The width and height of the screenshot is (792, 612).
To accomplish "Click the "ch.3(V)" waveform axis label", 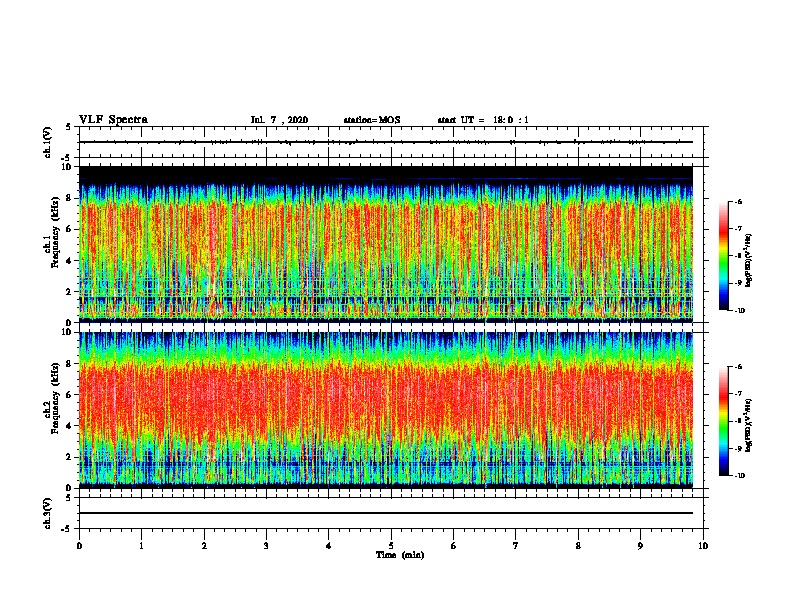I will 48,513.
